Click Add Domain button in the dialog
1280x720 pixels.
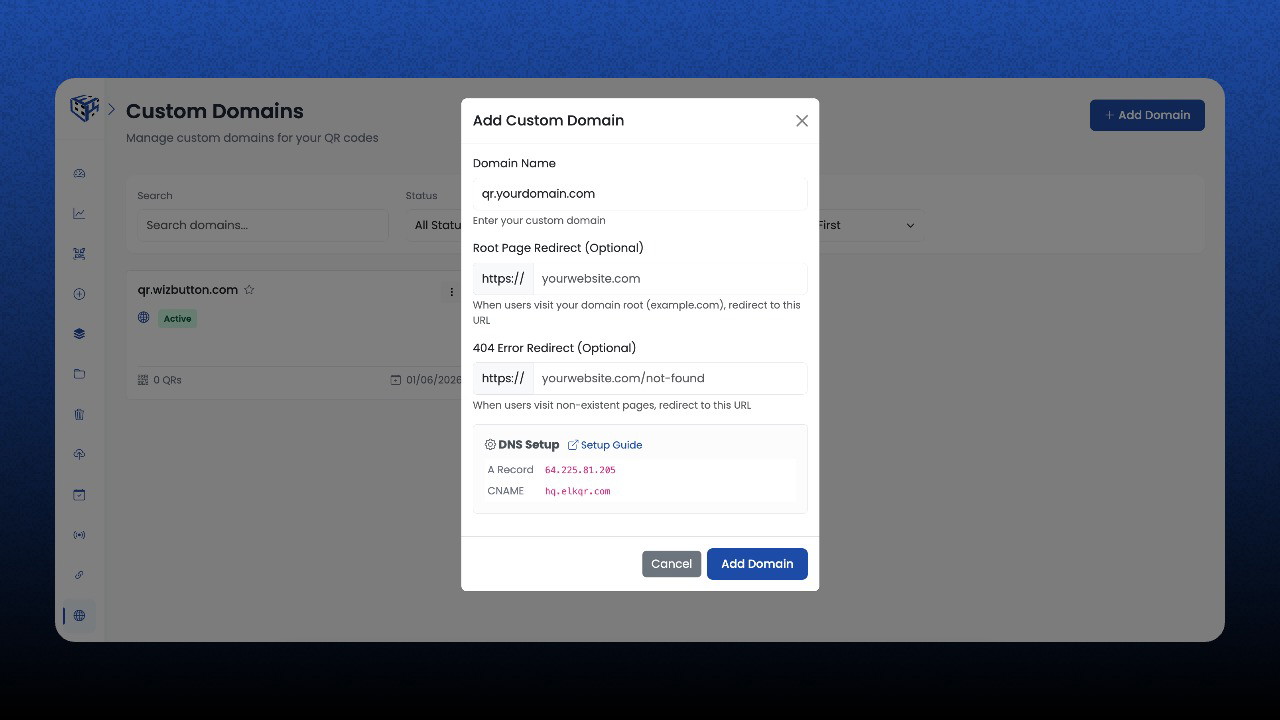(x=757, y=564)
